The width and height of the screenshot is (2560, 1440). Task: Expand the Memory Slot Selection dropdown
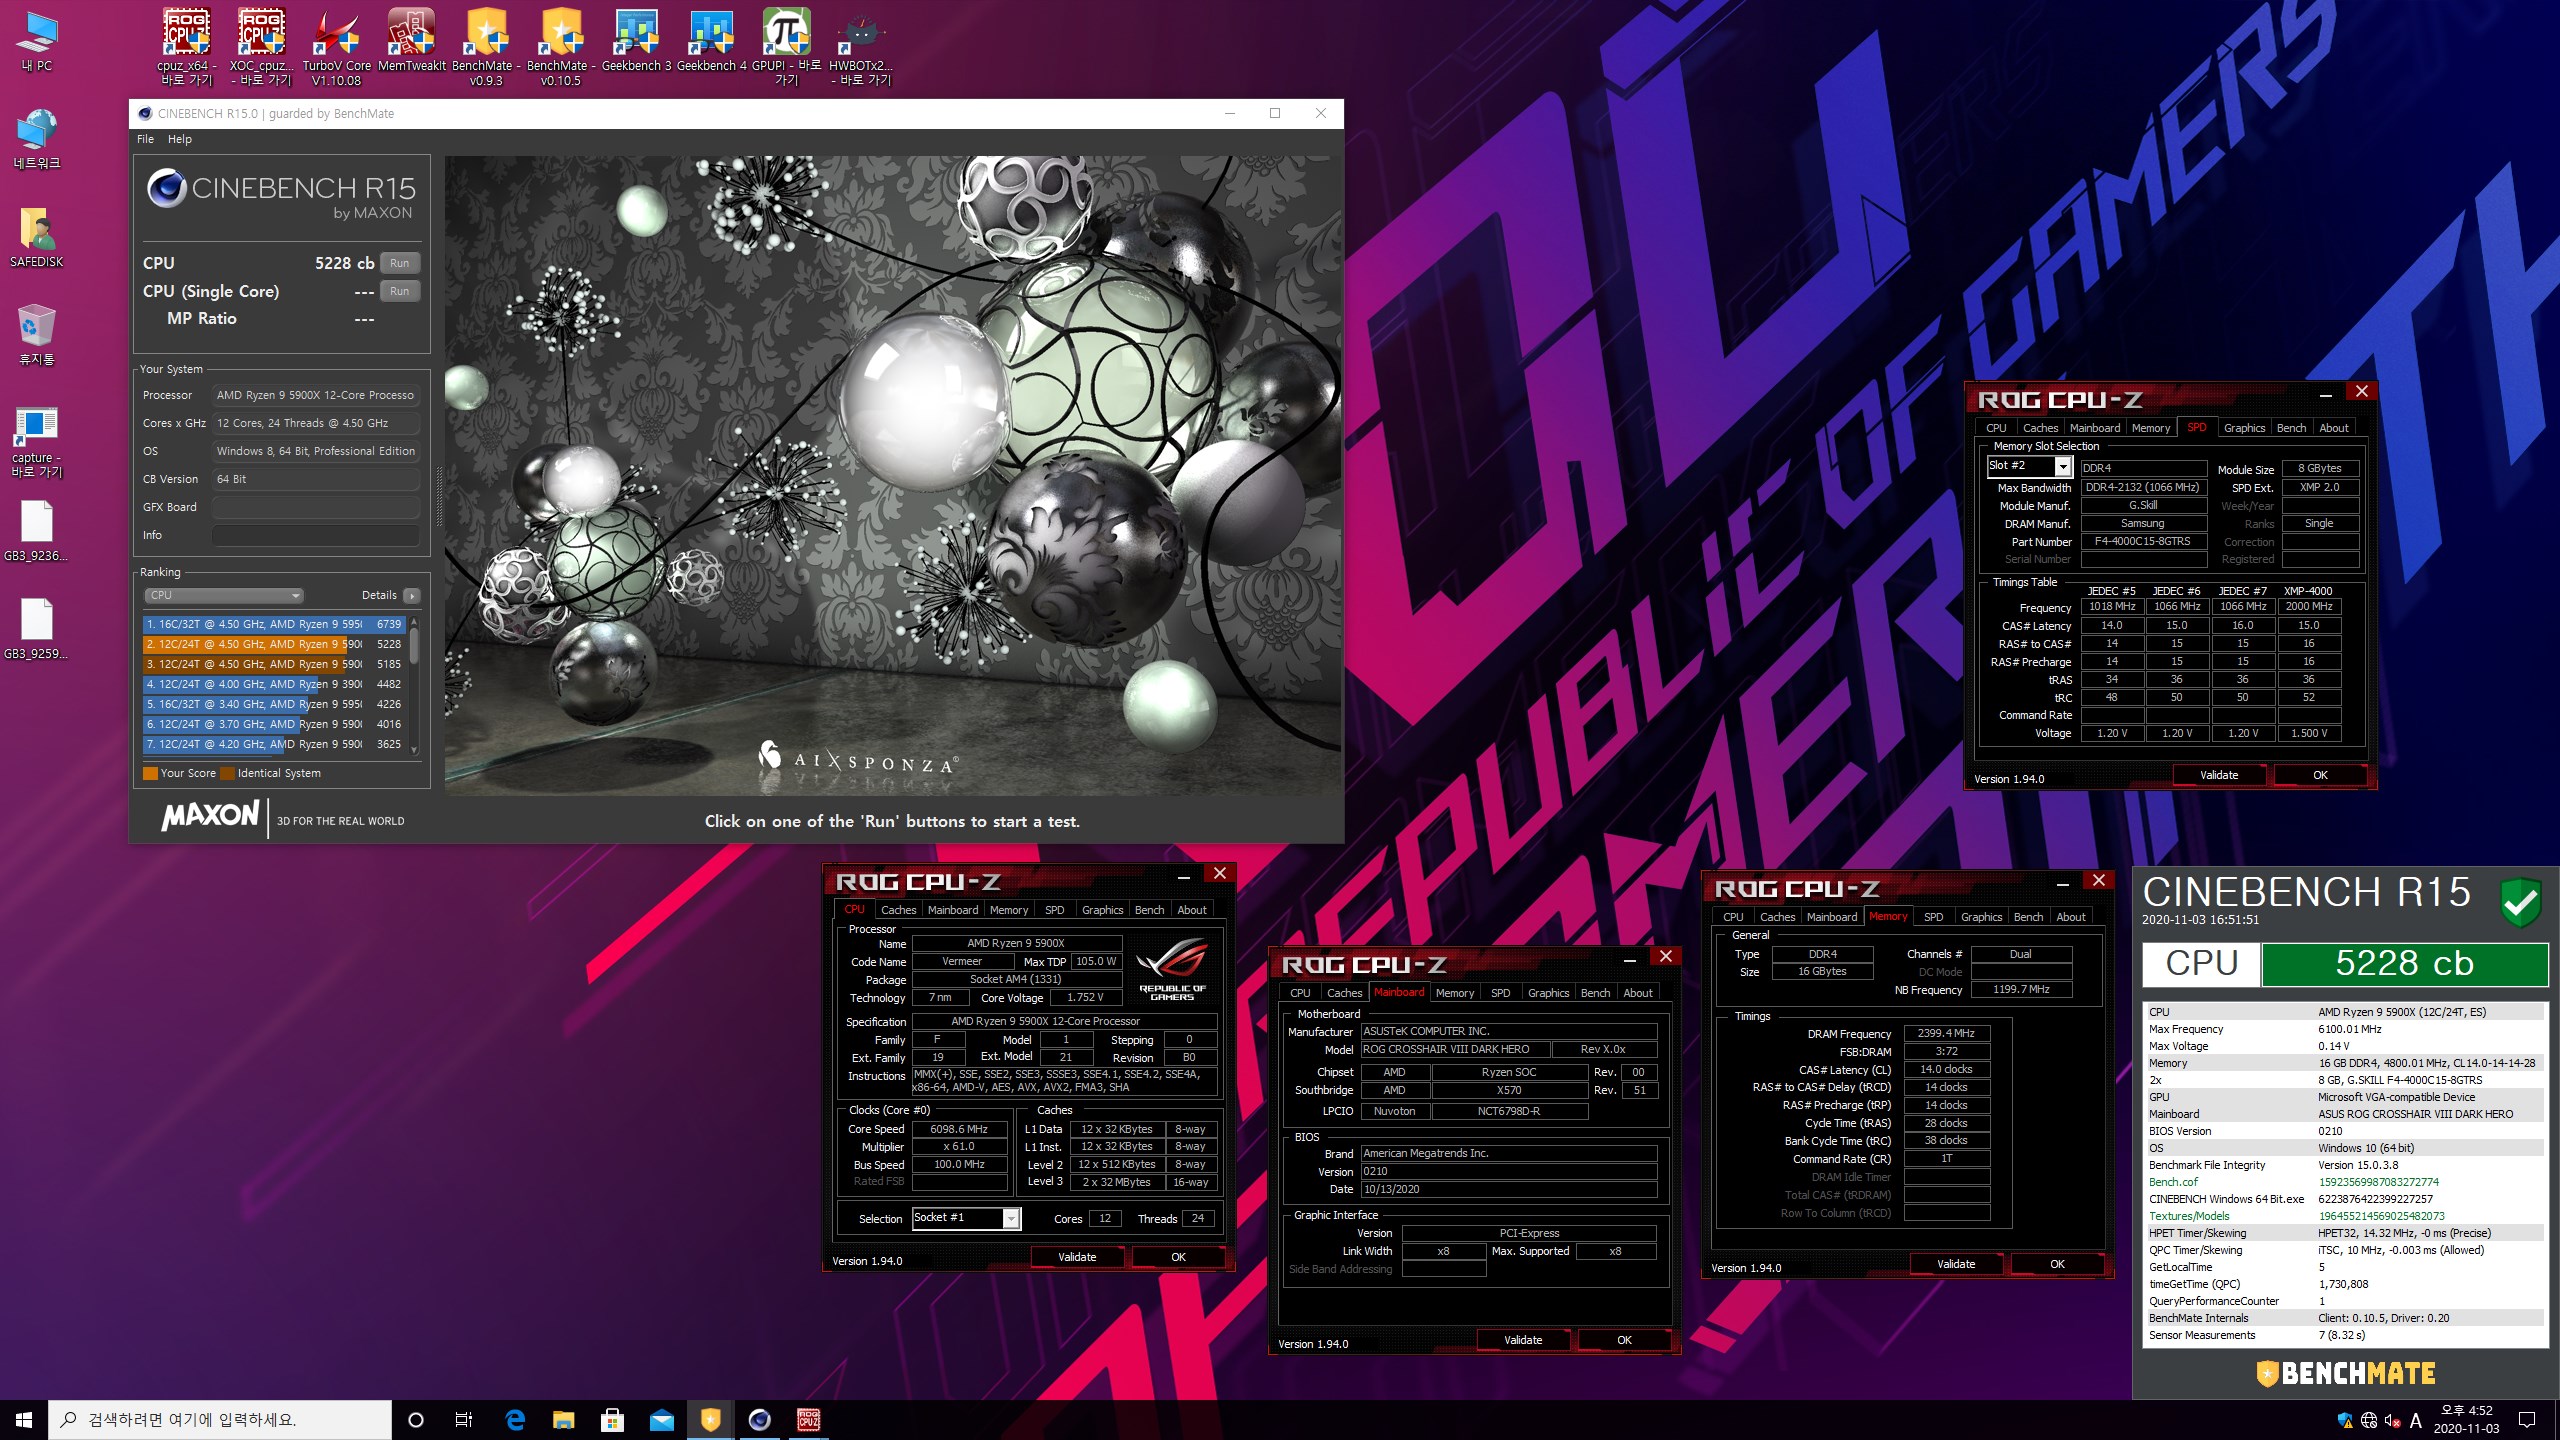pyautogui.click(x=2062, y=467)
